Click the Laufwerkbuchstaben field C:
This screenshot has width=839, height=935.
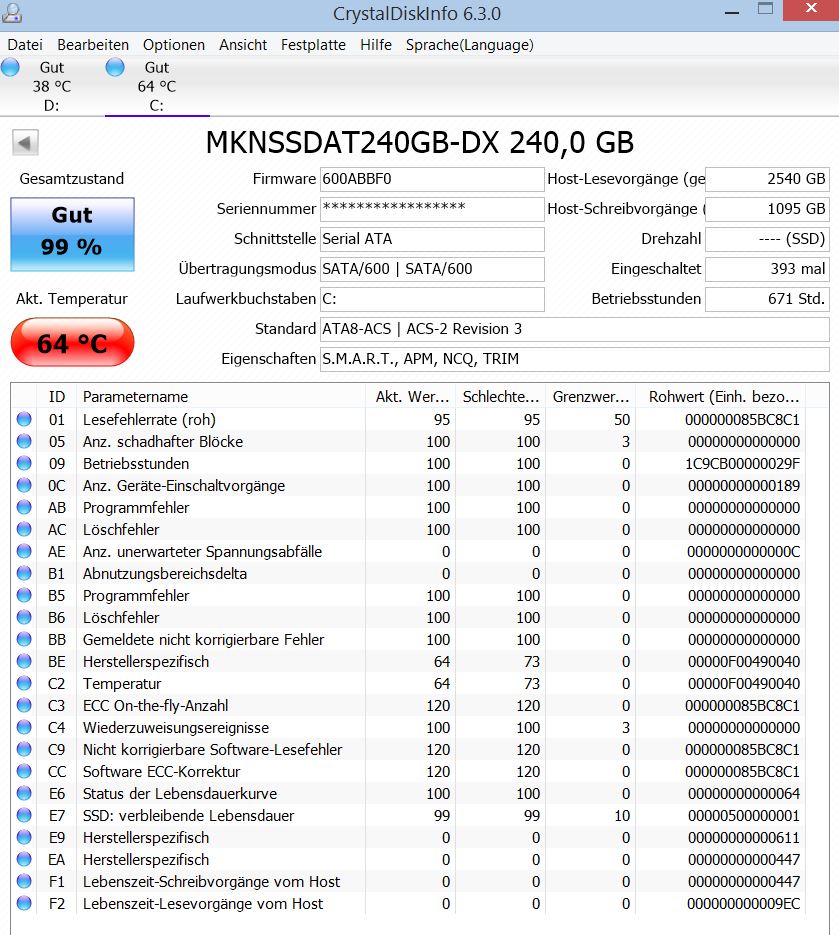point(432,299)
